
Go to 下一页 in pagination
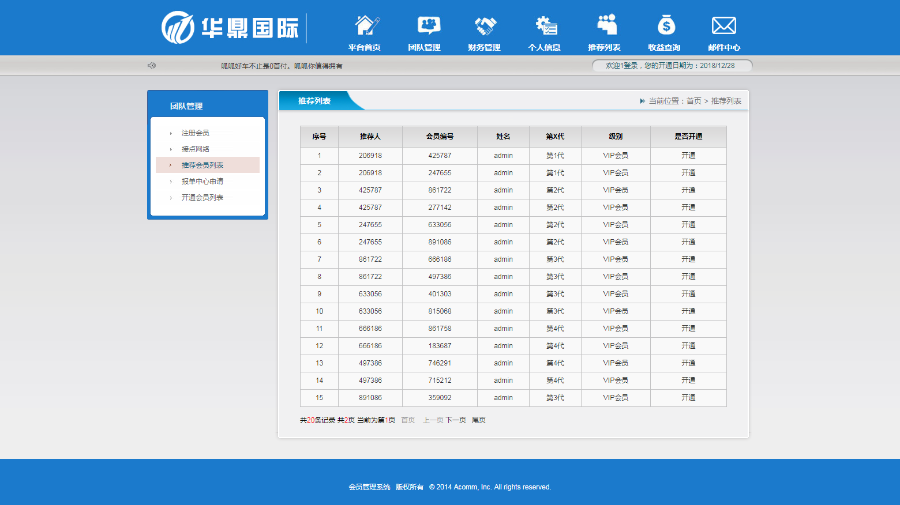click(x=456, y=420)
